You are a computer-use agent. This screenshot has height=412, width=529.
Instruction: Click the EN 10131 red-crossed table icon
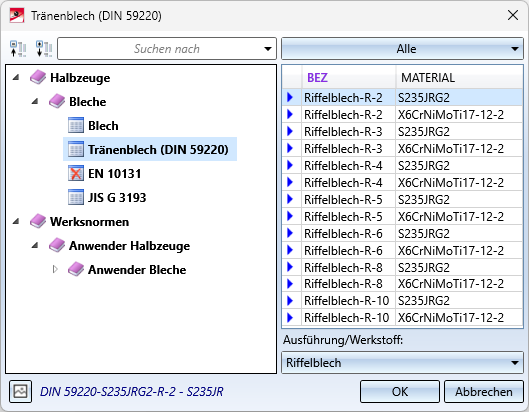[76, 173]
